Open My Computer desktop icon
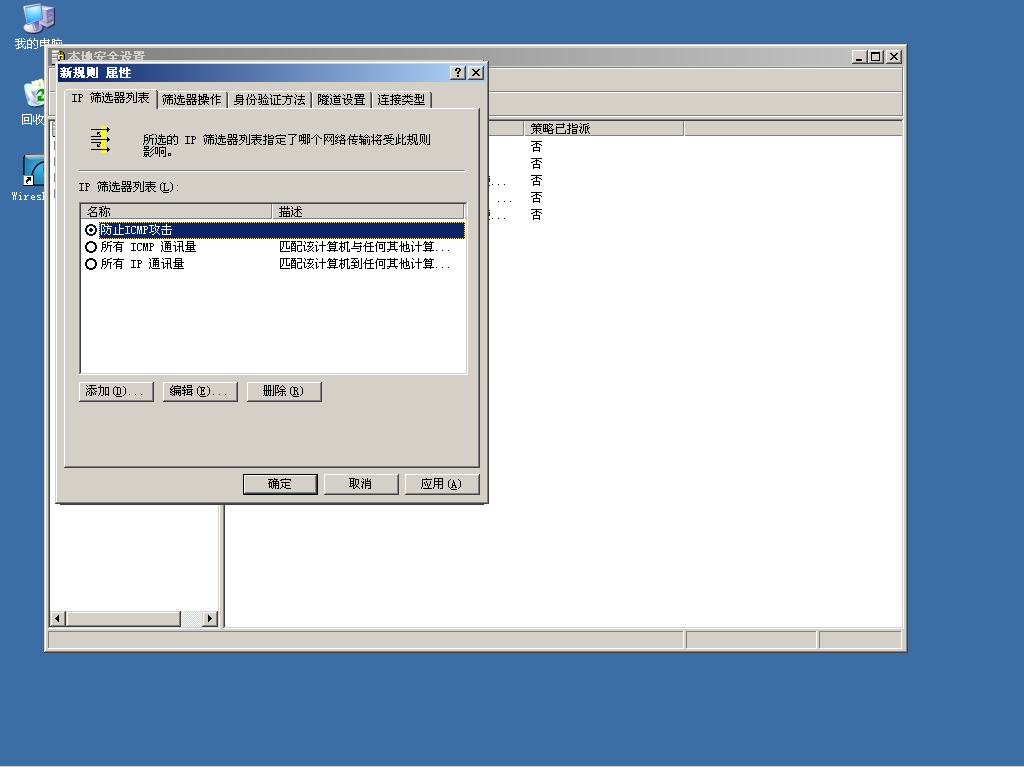 tap(38, 26)
